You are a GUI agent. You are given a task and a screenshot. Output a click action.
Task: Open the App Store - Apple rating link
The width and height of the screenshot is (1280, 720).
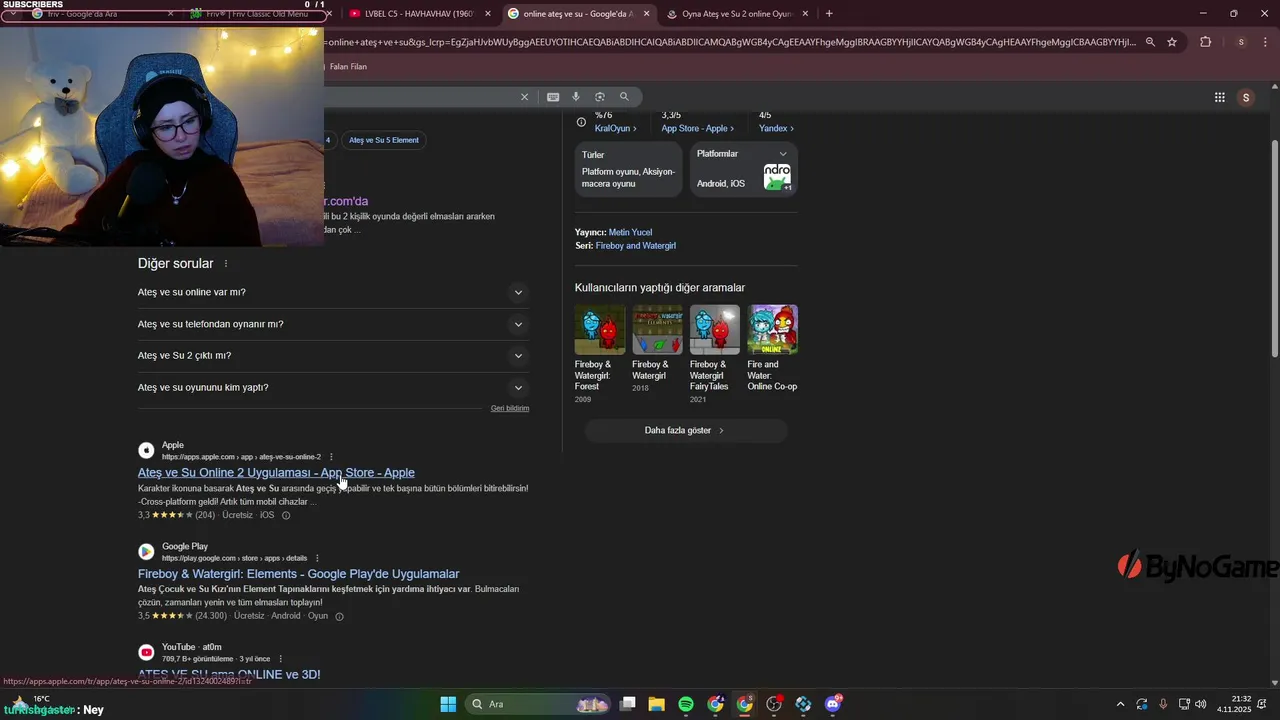pos(698,129)
